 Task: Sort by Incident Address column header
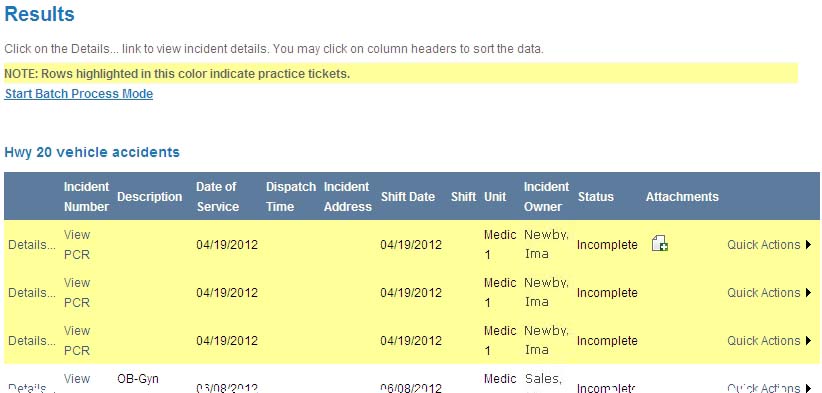coord(348,196)
